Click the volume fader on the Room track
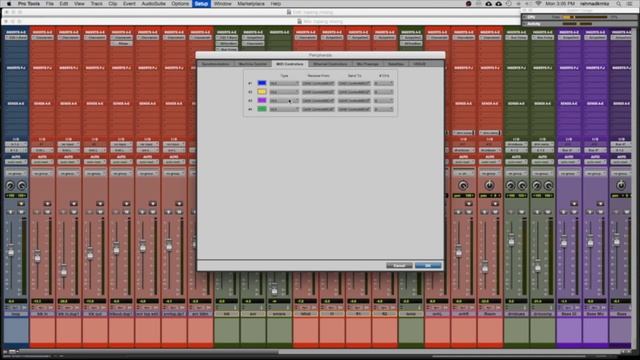Screen dimensions: 640x360 [485, 267]
